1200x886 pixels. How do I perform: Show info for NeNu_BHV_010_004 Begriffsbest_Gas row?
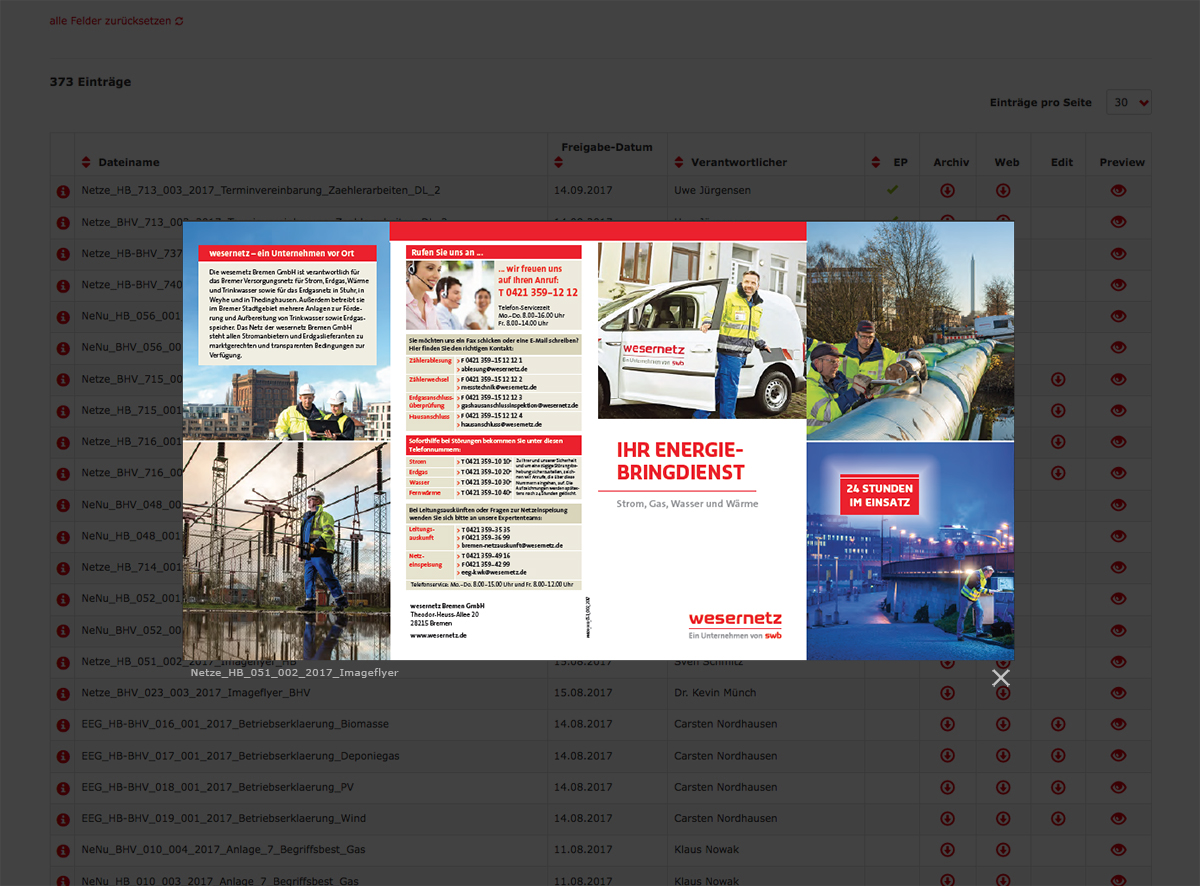pos(62,851)
